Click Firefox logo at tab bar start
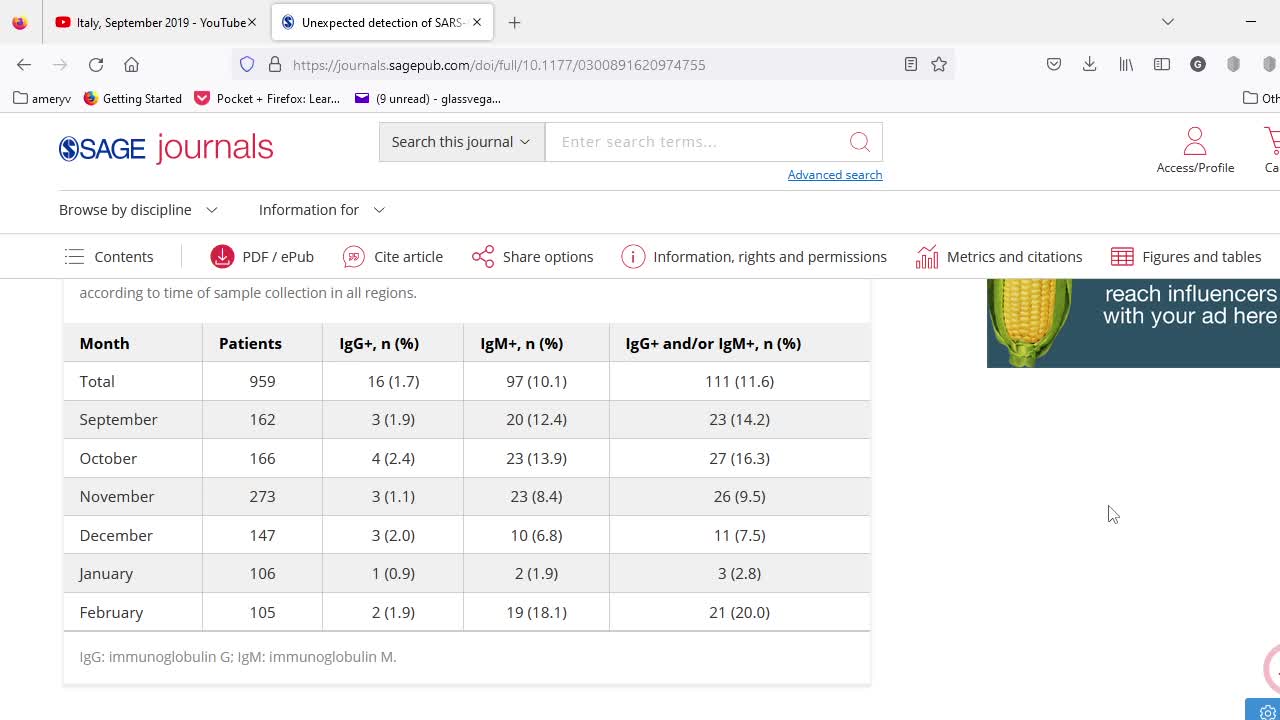The image size is (1280, 720). point(20,22)
